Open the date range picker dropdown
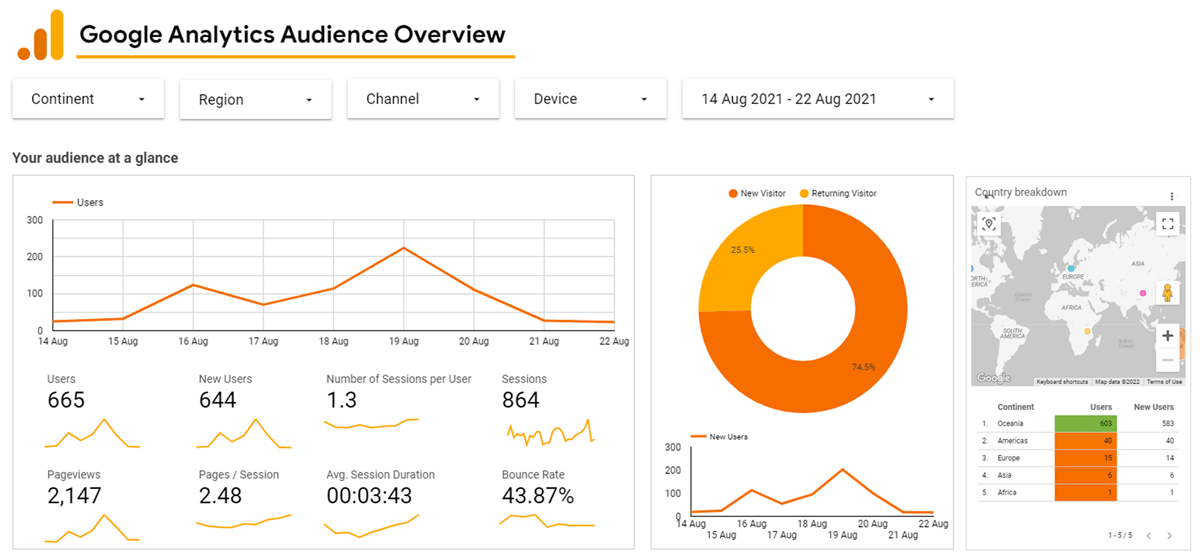The width and height of the screenshot is (1200, 559). (x=817, y=99)
